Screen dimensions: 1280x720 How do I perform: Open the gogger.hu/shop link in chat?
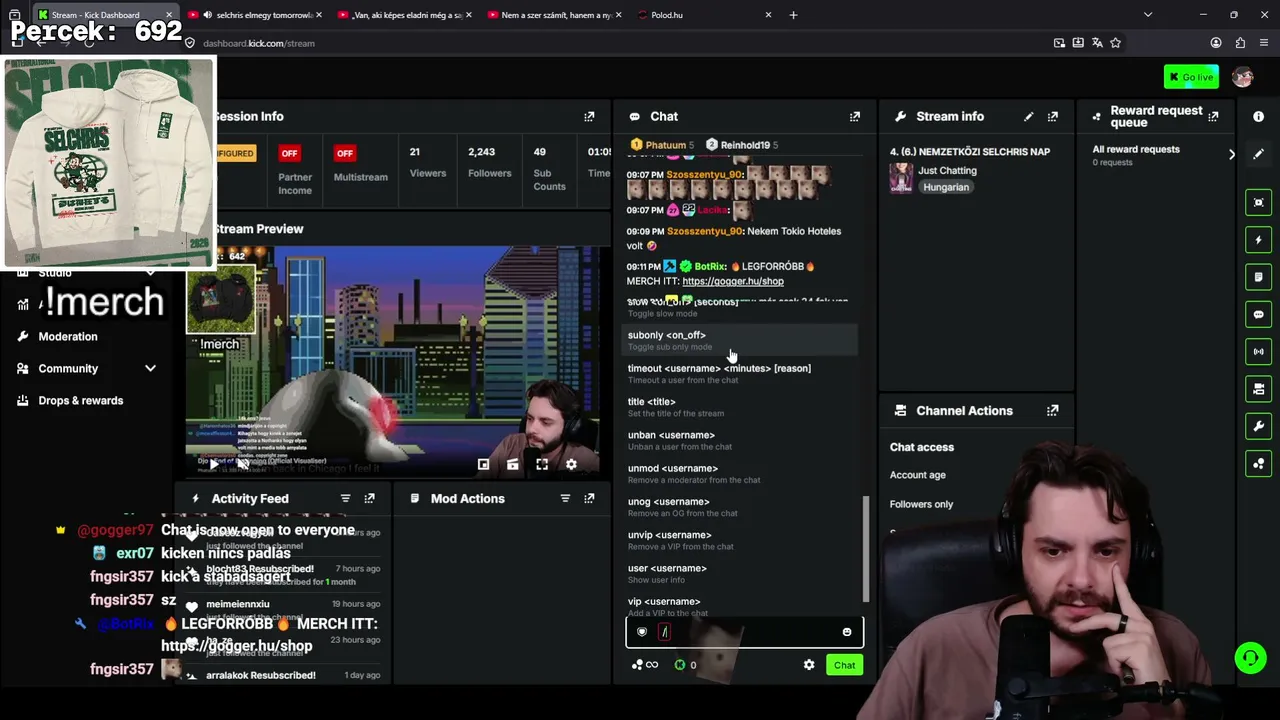tap(733, 281)
